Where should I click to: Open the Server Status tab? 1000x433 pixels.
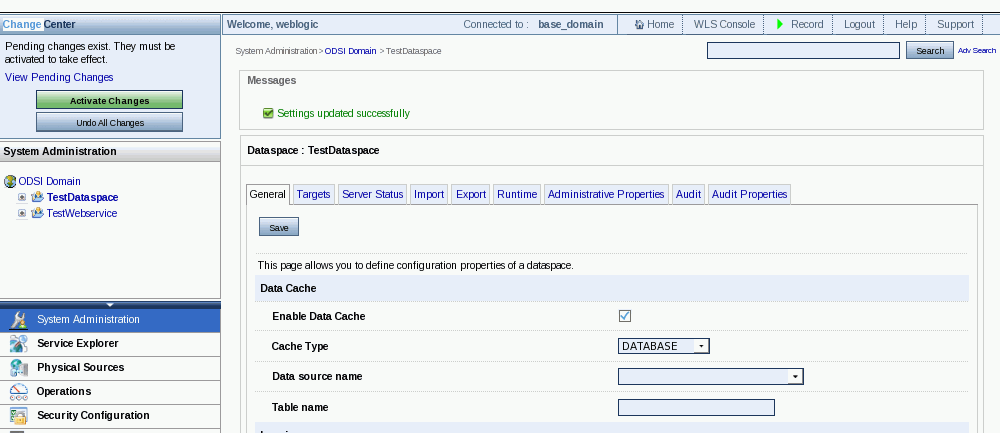click(x=373, y=194)
